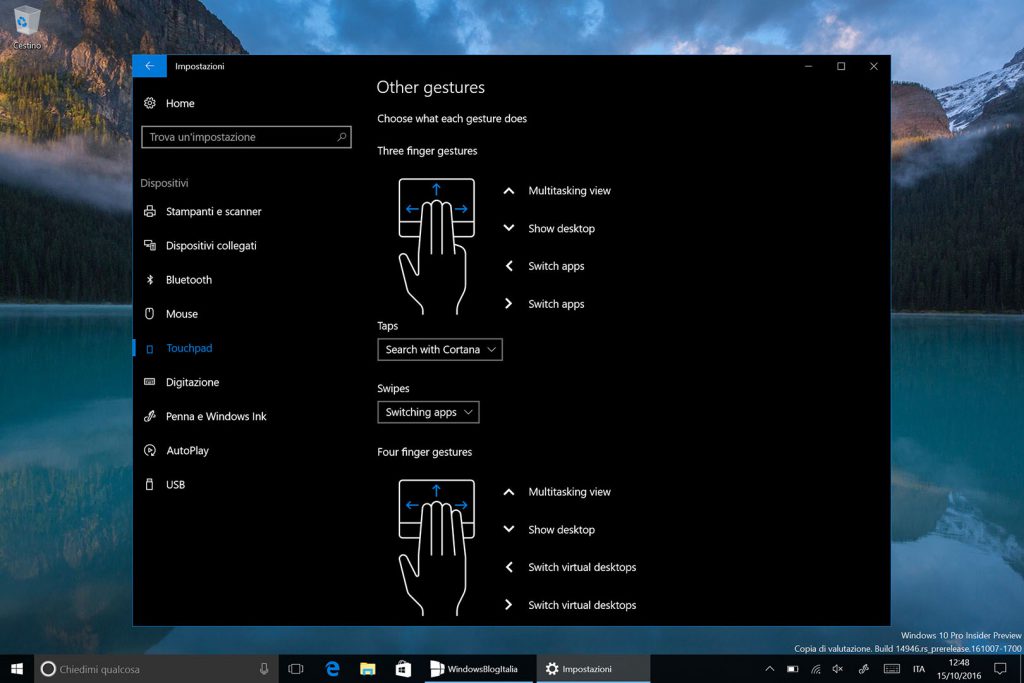Viewport: 1024px width, 683px height.
Task: Open Action Center from the system tray
Action: coord(999,668)
